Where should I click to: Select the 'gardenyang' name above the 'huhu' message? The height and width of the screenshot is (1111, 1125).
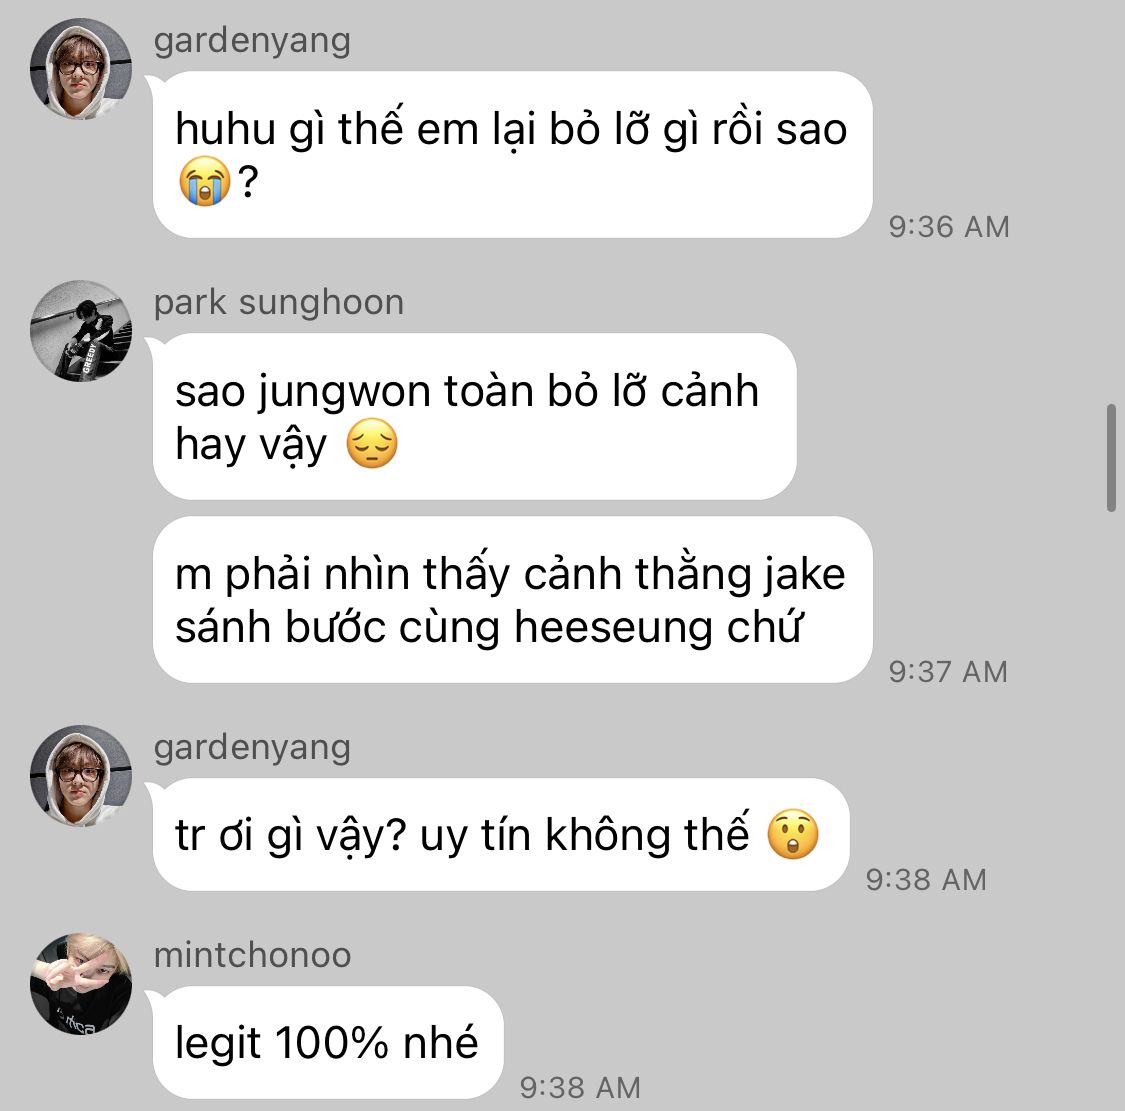click(x=252, y=40)
